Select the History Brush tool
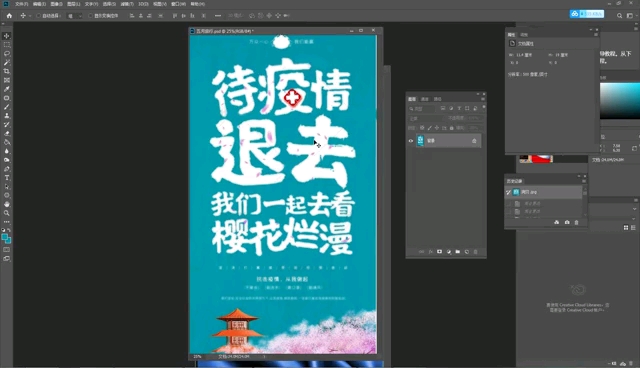Viewport: 640px width, 368px height. point(7,124)
